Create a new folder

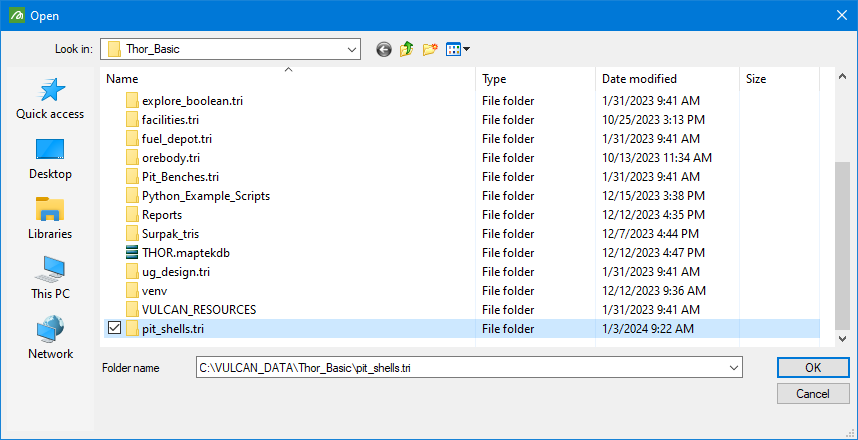point(430,50)
